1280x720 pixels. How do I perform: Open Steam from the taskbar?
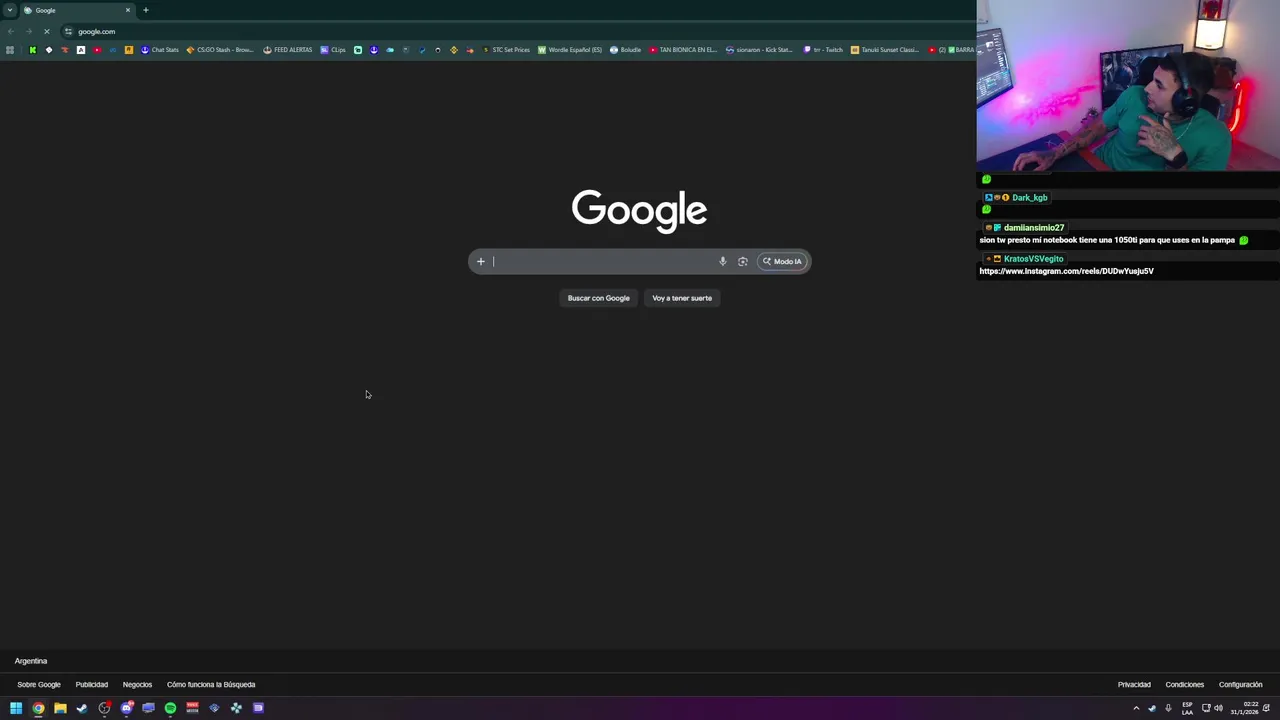tap(82, 708)
